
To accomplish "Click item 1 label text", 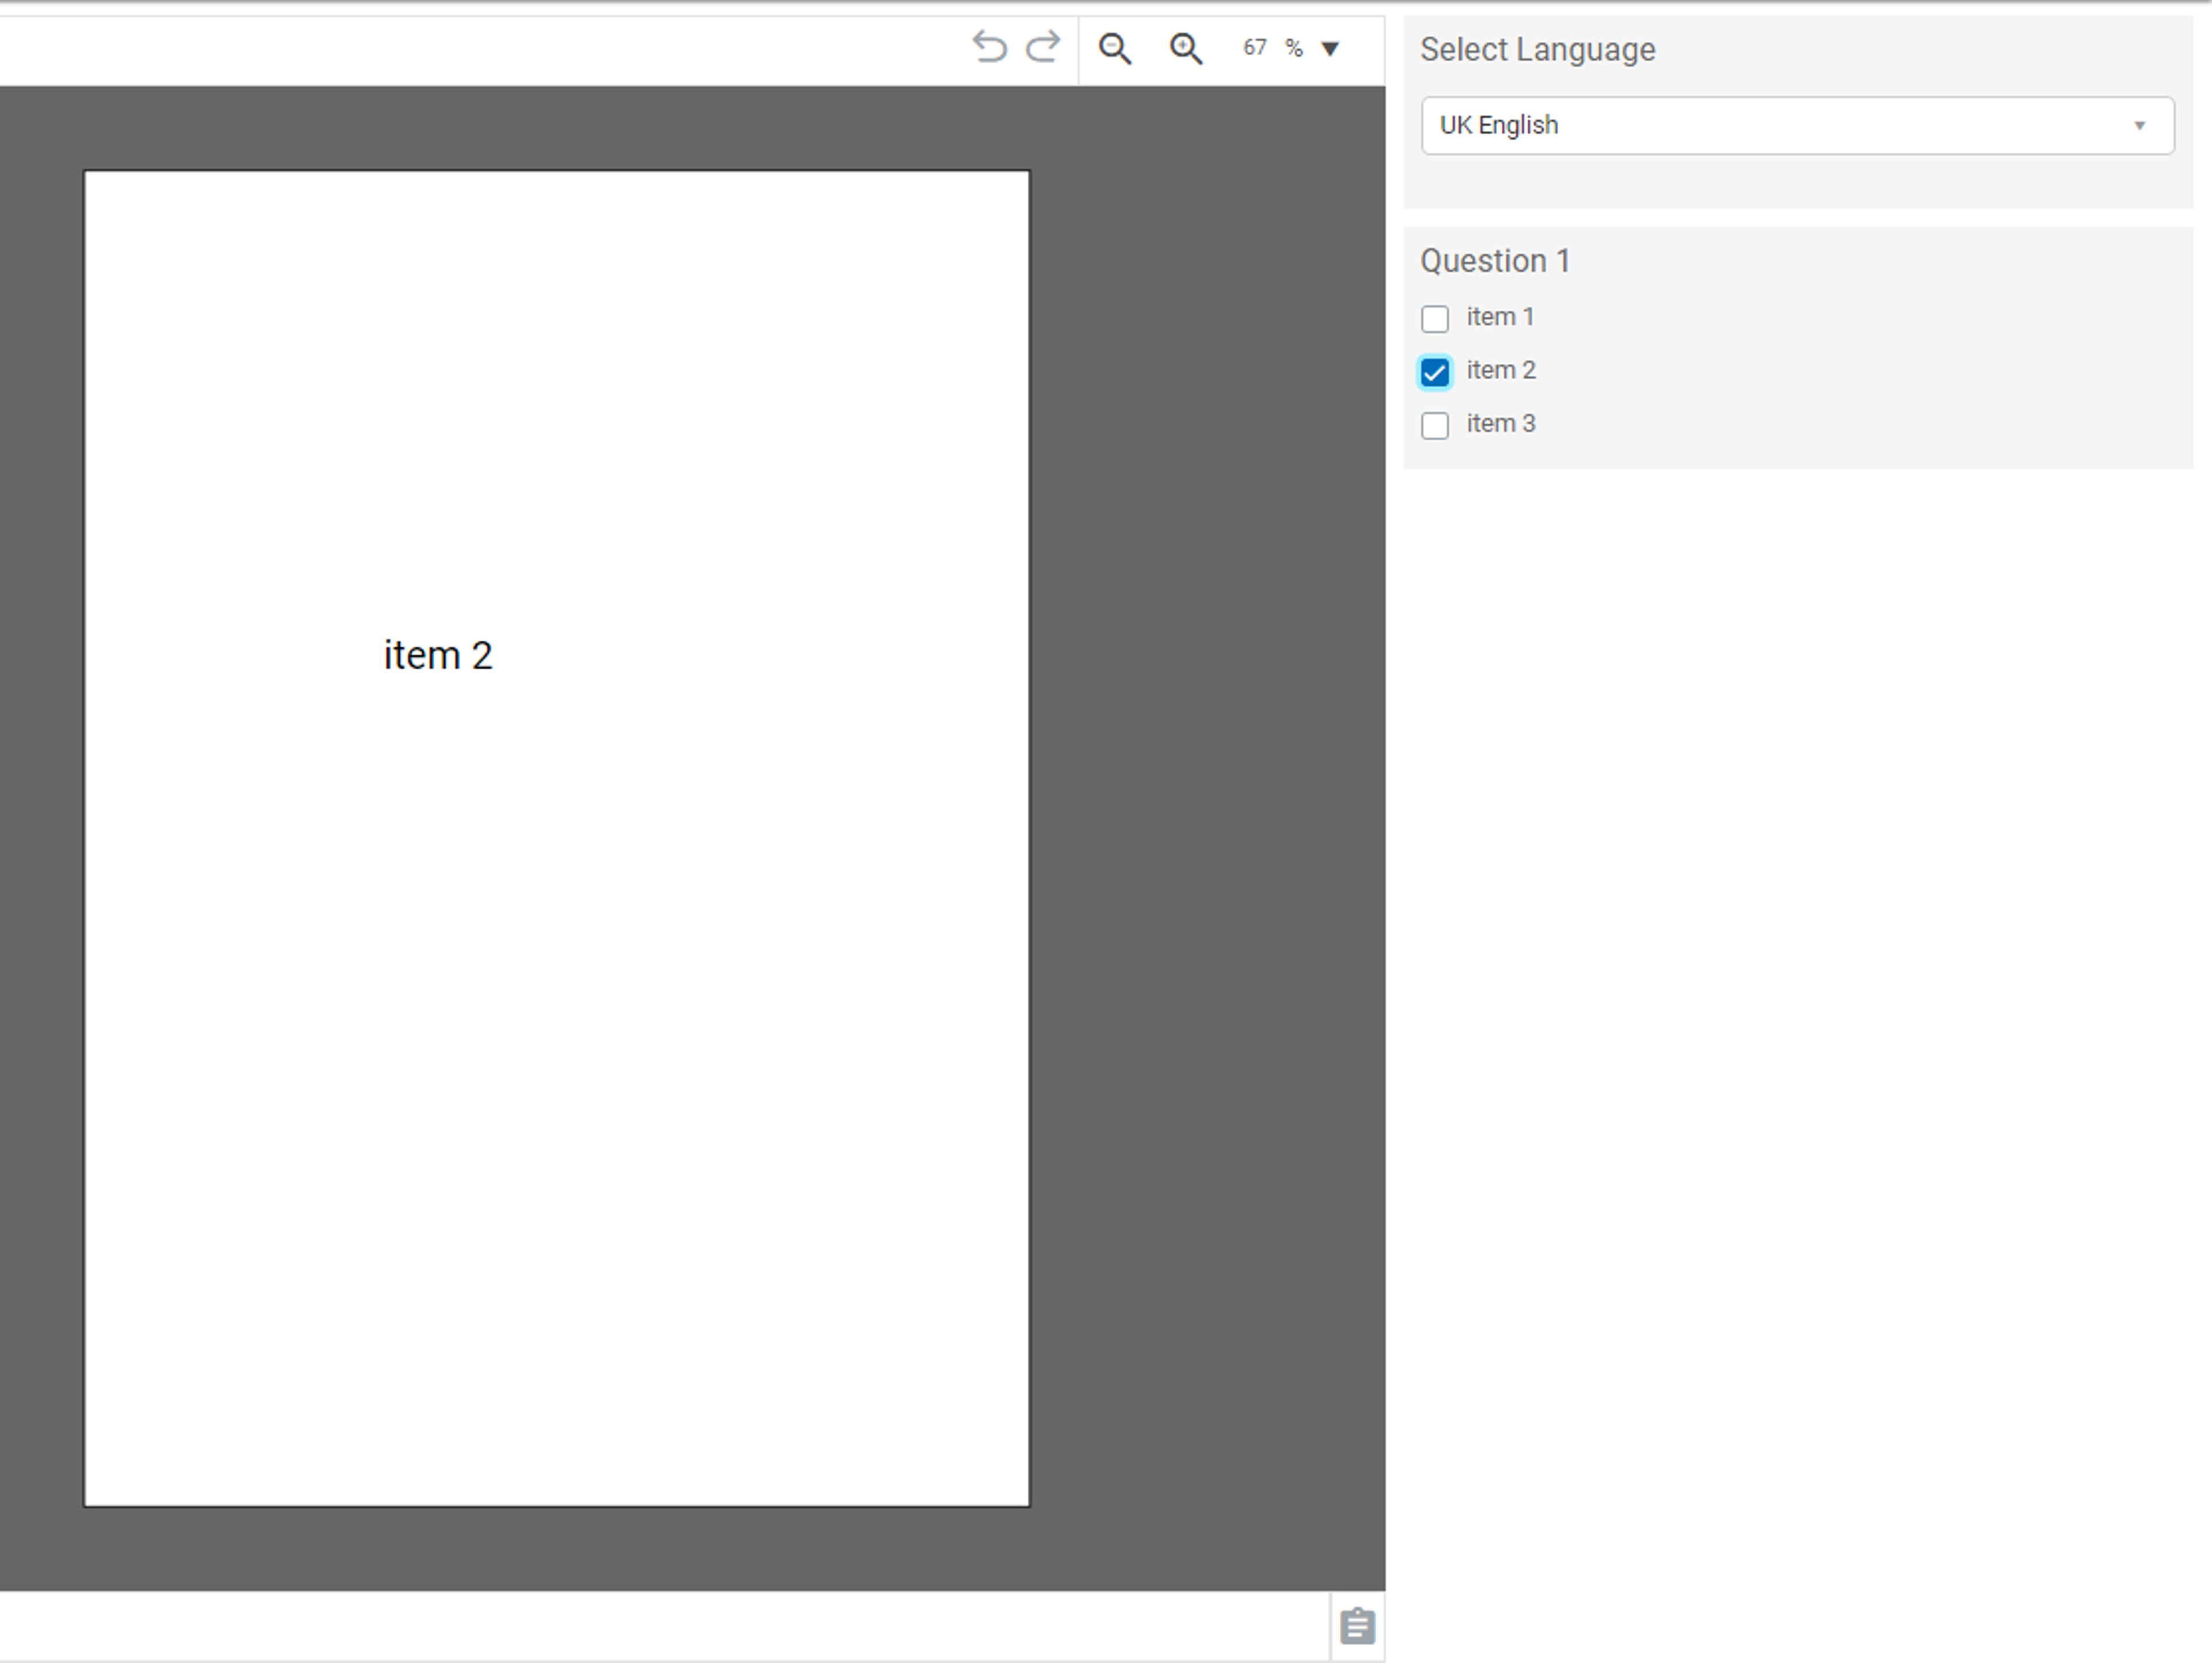I will point(1499,316).
